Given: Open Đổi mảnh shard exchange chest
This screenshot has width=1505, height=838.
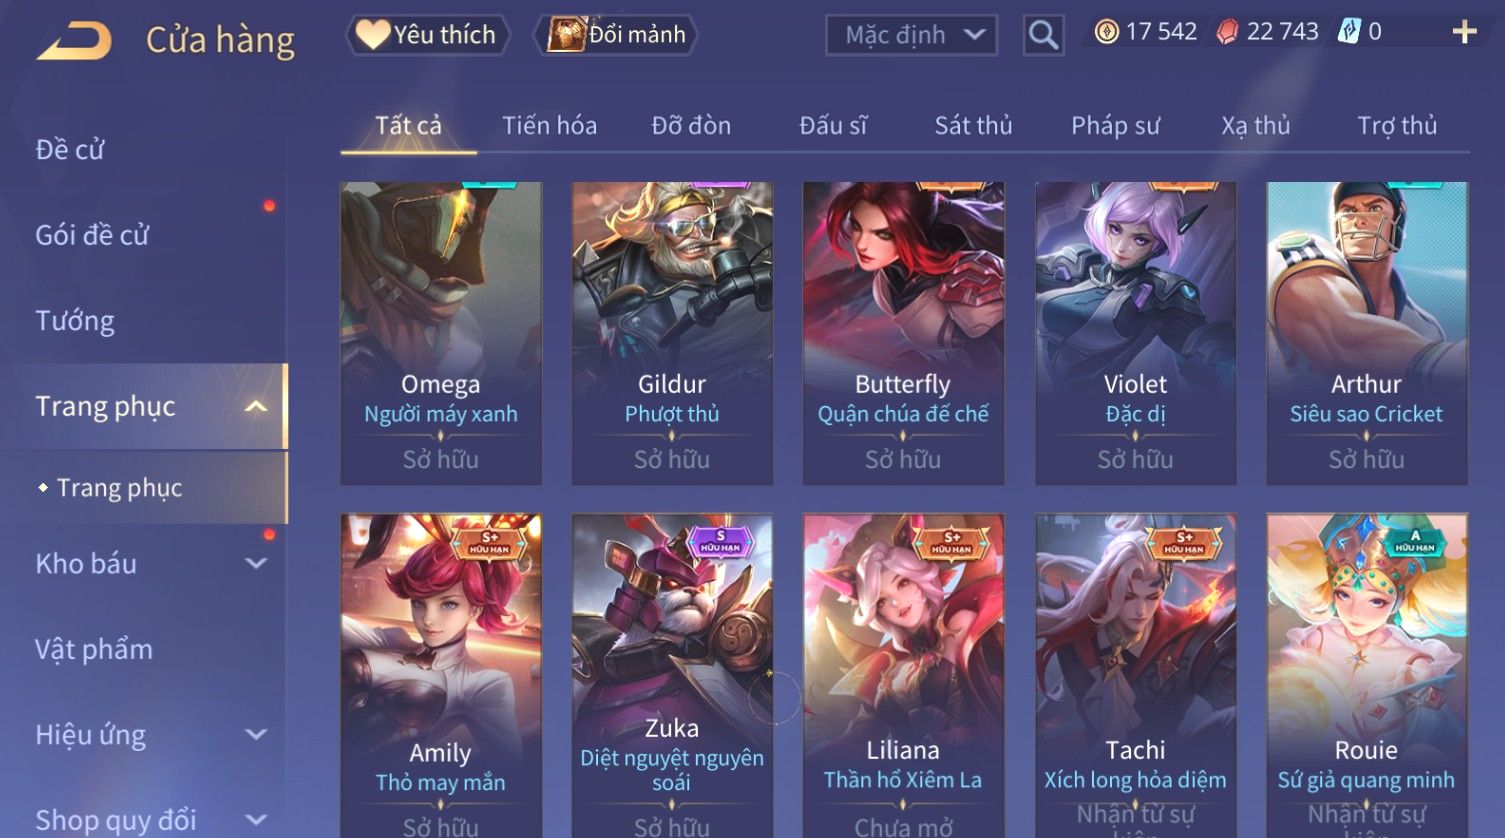Looking at the screenshot, I should click(x=616, y=35).
